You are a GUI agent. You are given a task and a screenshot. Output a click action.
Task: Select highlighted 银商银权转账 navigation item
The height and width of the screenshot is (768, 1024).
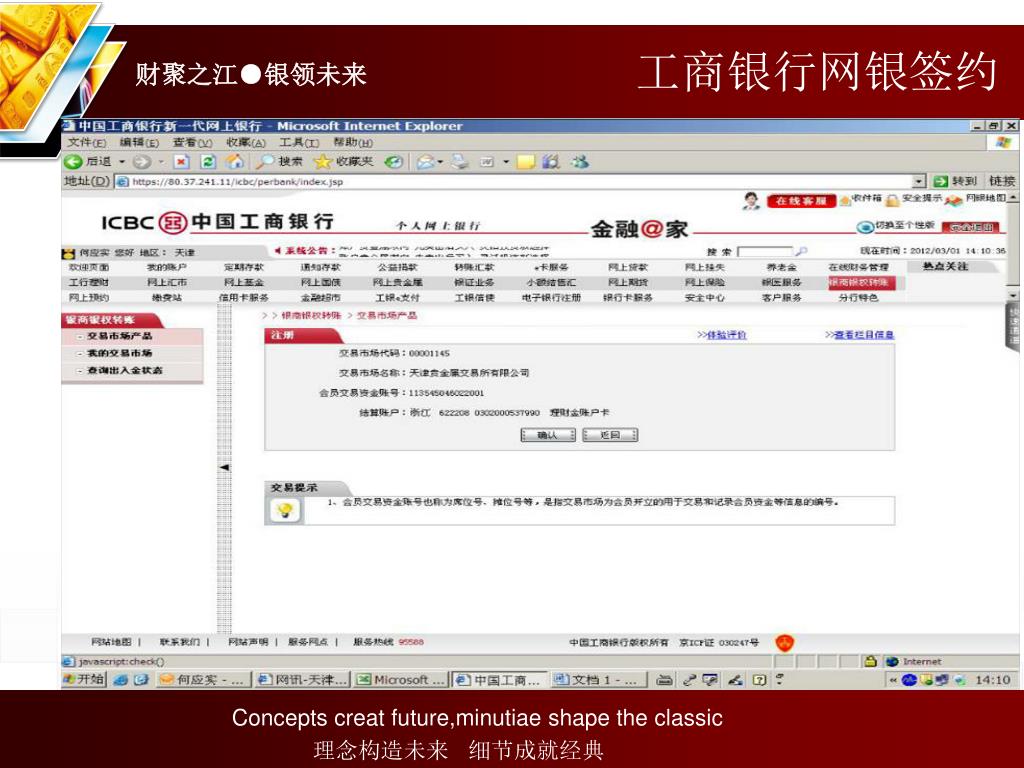(861, 282)
